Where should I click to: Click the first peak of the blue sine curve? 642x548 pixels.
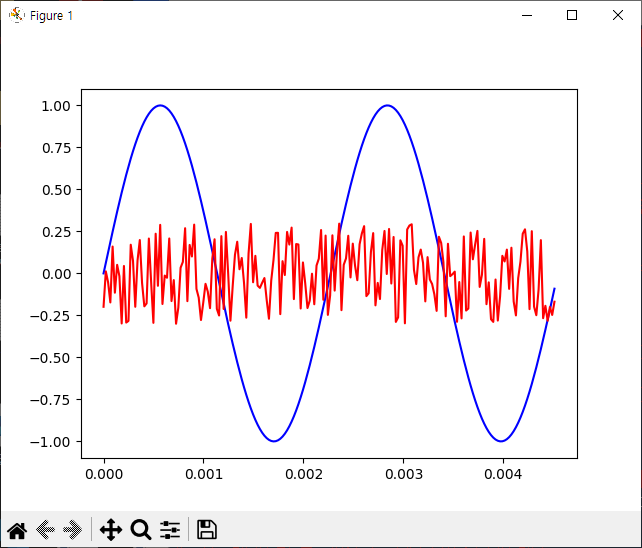tap(160, 105)
